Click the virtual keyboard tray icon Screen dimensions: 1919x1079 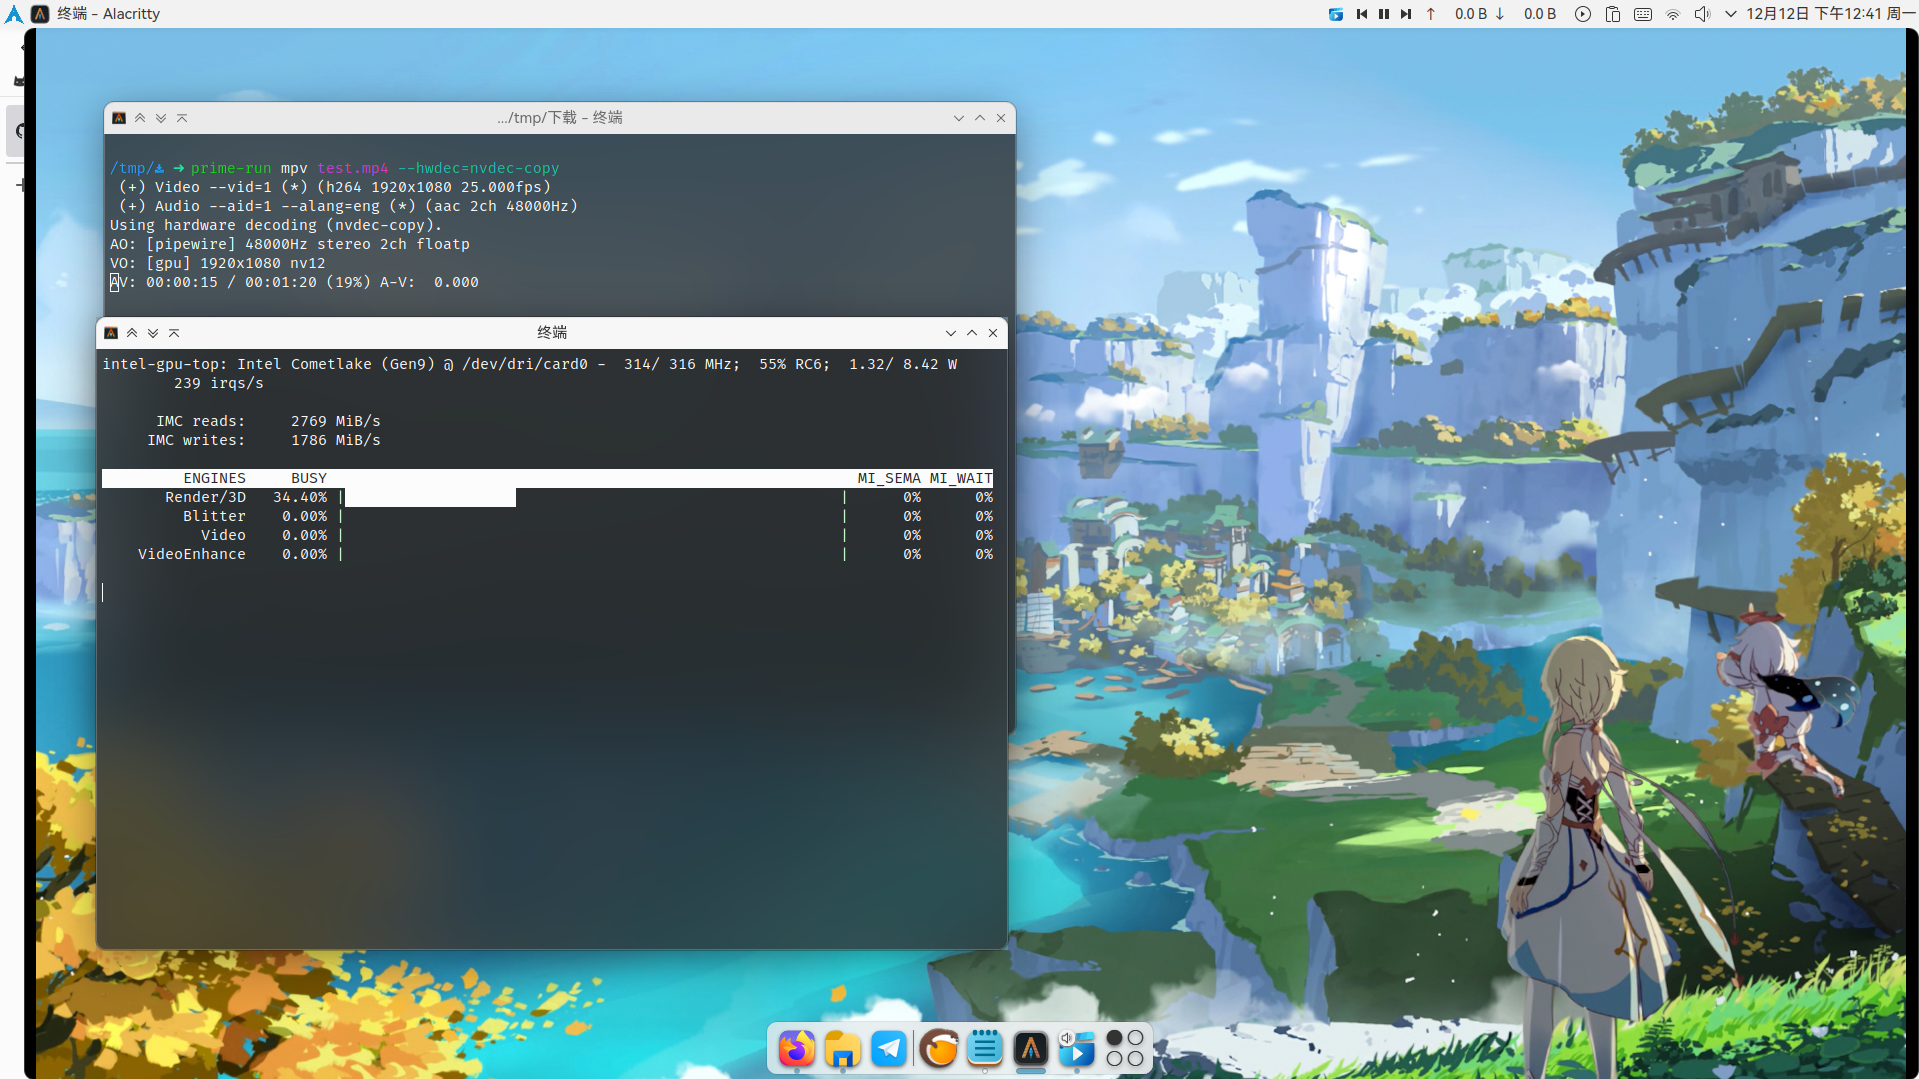(1641, 14)
